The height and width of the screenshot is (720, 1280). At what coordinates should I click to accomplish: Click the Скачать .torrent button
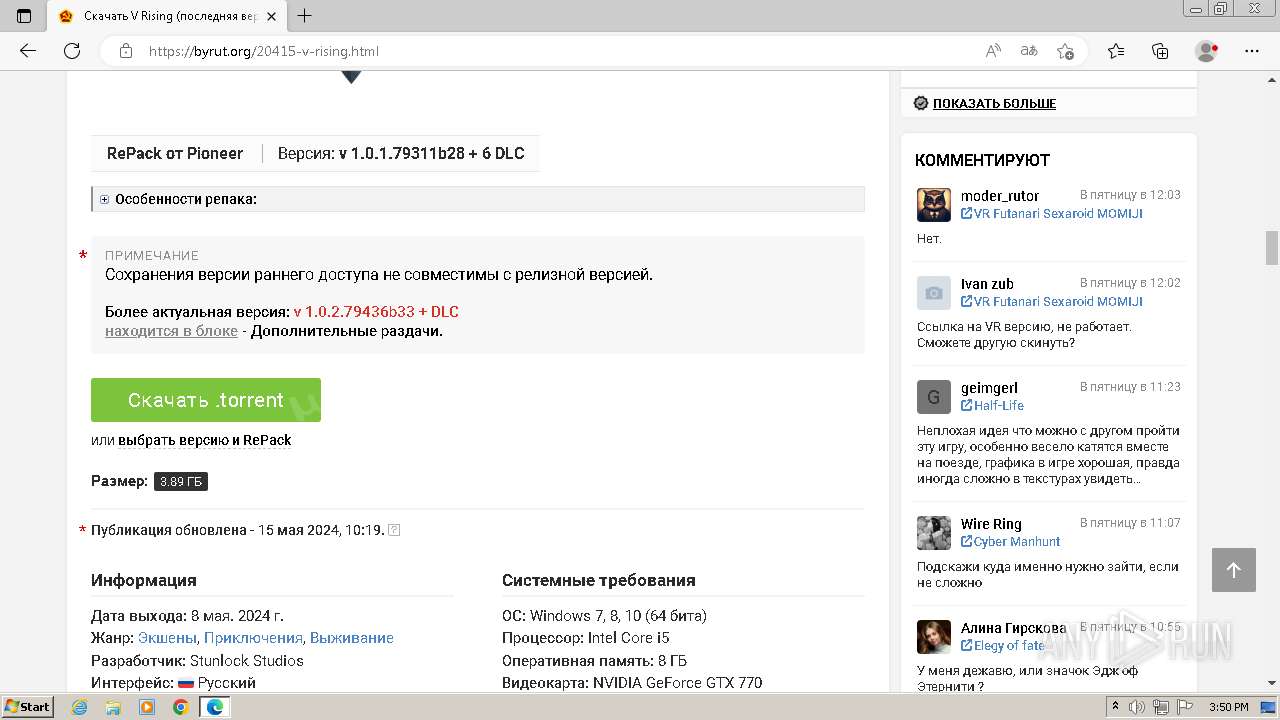[206, 400]
